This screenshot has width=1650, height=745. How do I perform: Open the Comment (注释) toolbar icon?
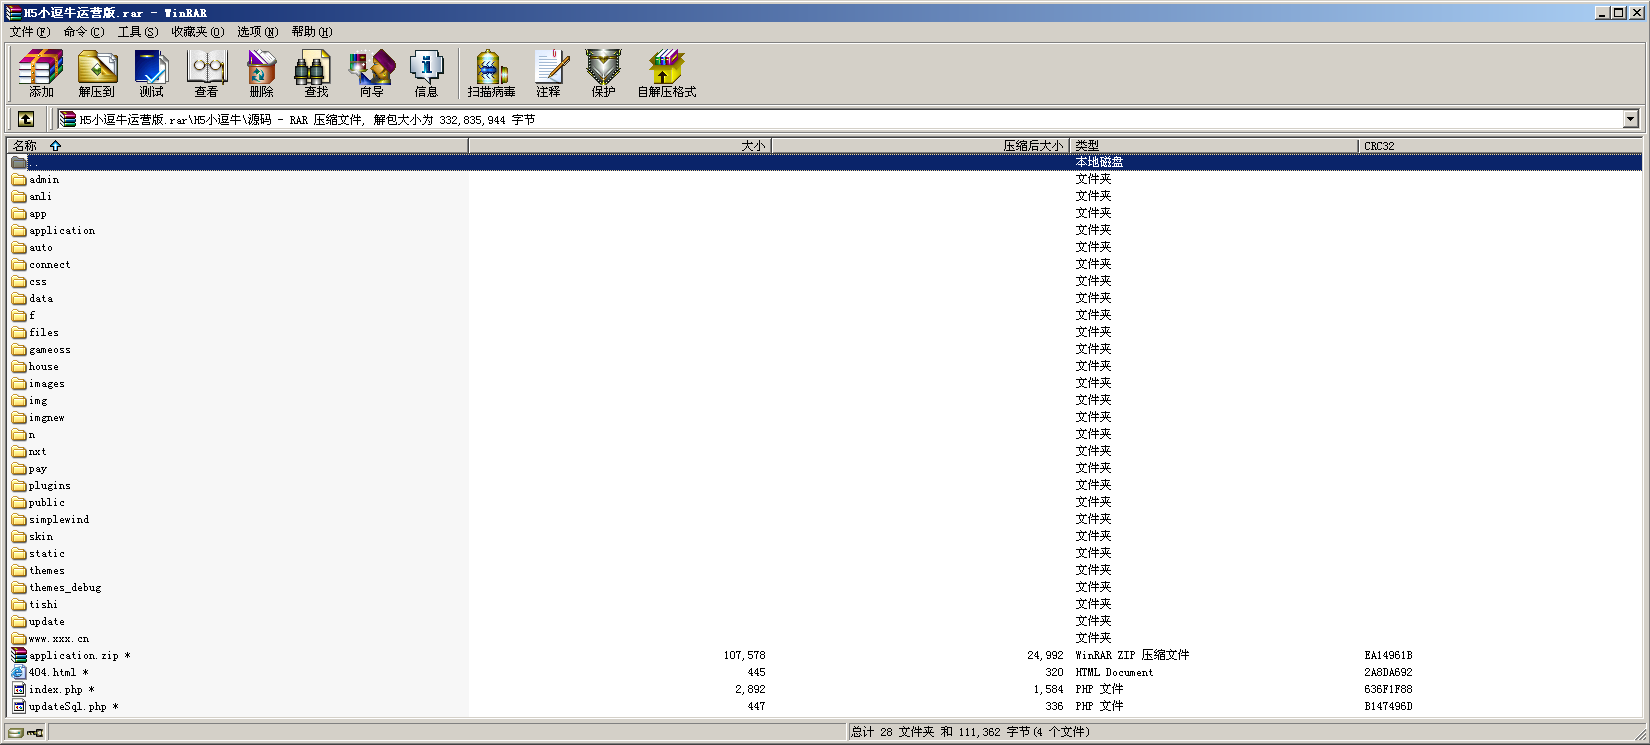(x=548, y=74)
